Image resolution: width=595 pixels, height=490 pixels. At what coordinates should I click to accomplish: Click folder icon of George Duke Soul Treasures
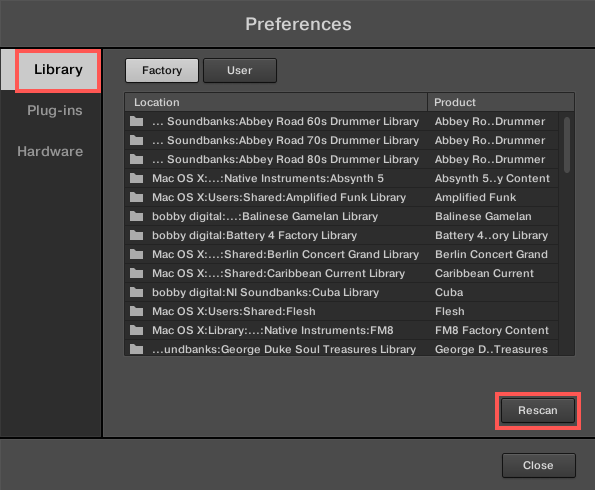(x=136, y=349)
